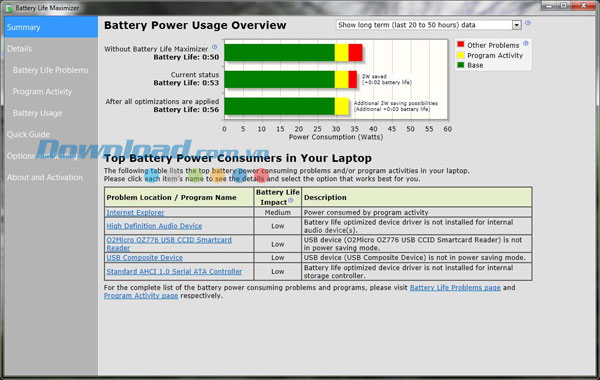Open Program Activity in sidebar
The image size is (600, 380).
click(42, 91)
